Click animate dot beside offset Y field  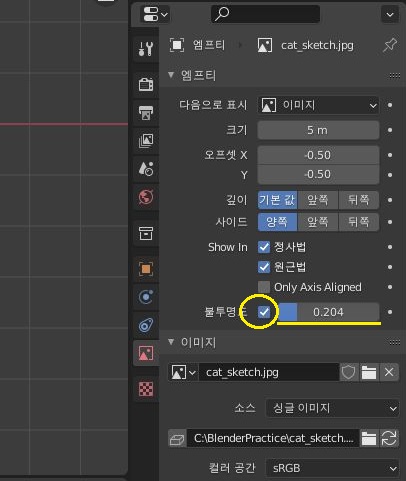(390, 175)
